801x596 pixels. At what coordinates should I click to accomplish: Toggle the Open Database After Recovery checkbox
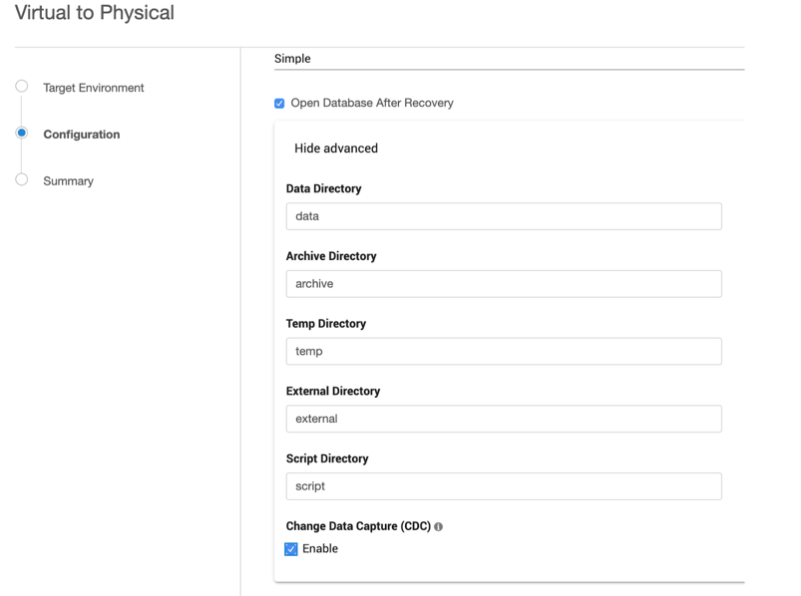tap(279, 105)
